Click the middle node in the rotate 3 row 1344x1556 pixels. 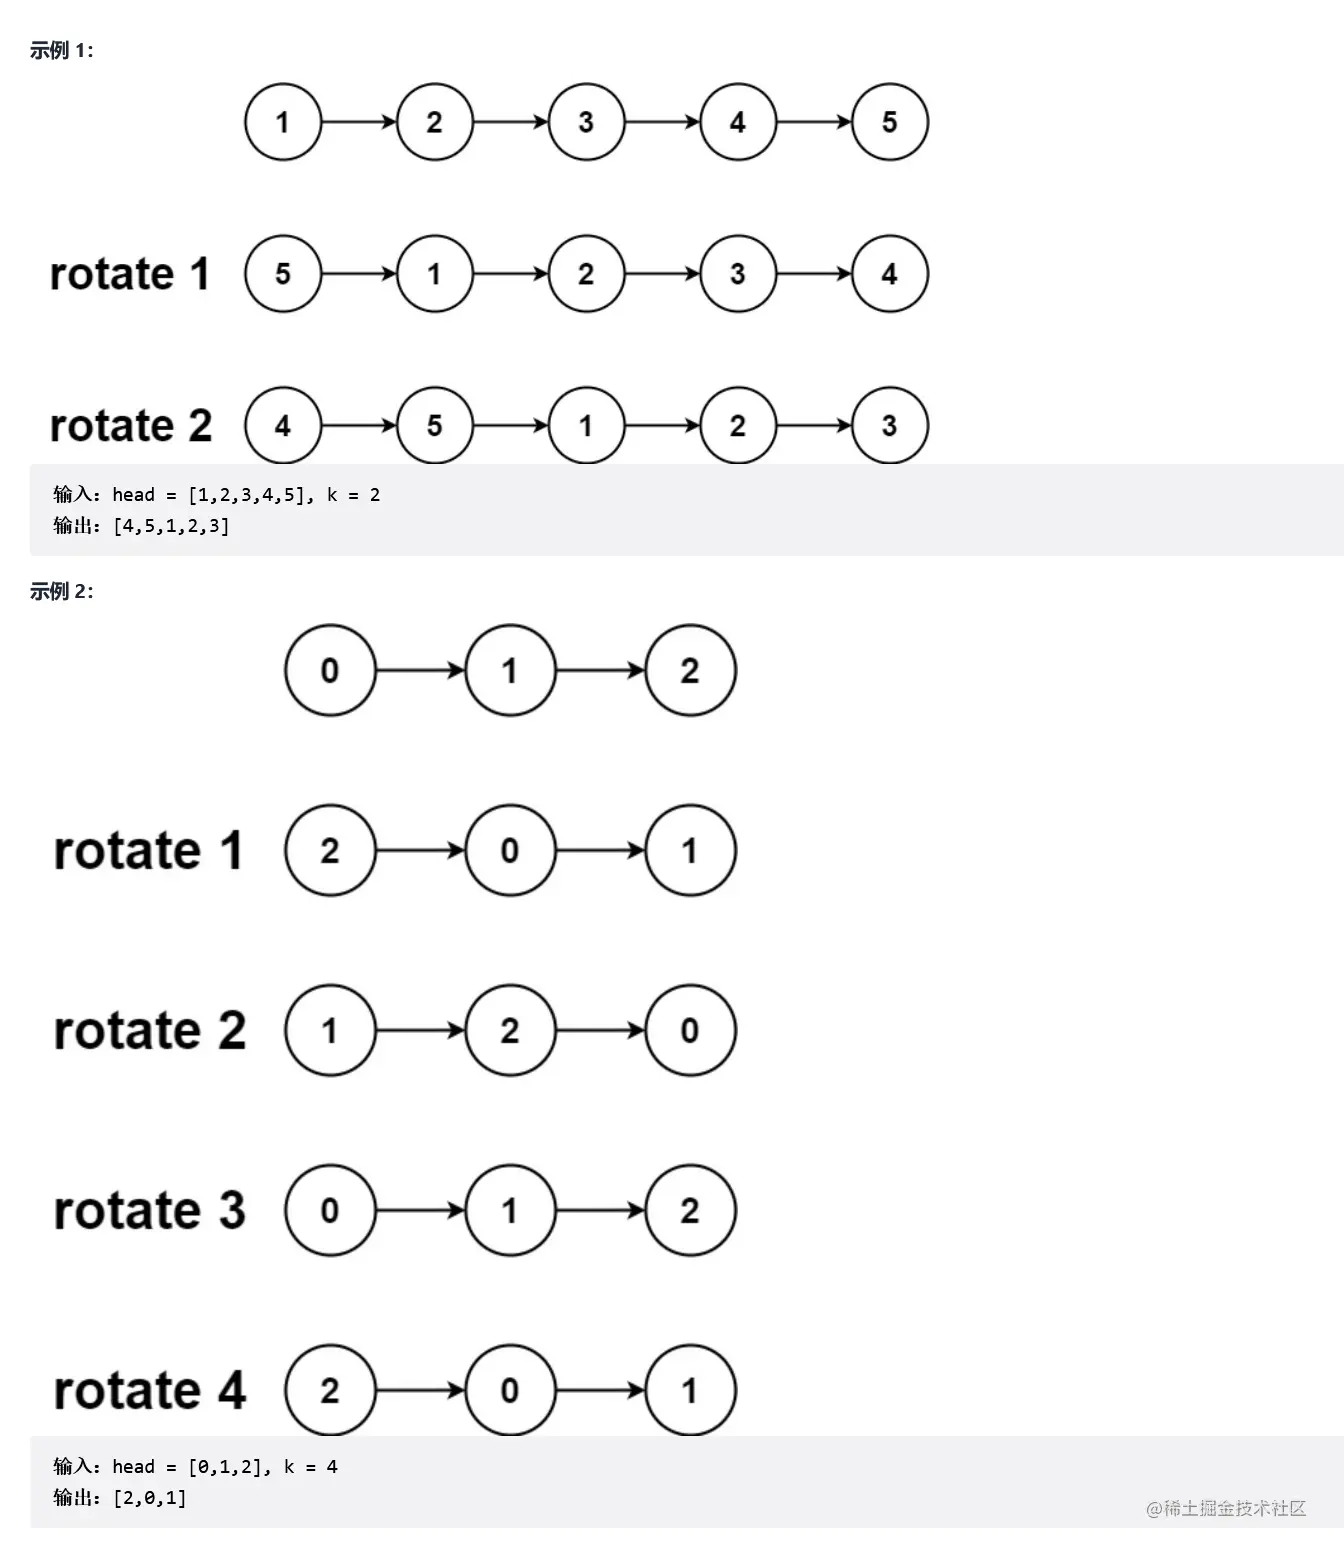pos(510,1210)
